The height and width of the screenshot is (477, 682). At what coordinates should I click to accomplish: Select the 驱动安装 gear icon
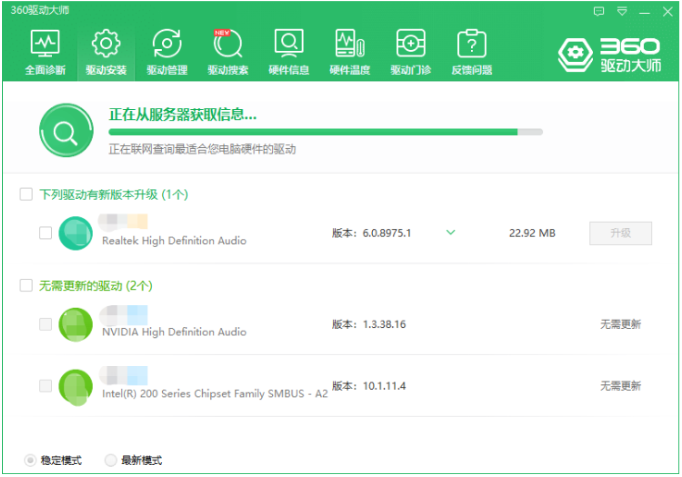pyautogui.click(x=106, y=45)
